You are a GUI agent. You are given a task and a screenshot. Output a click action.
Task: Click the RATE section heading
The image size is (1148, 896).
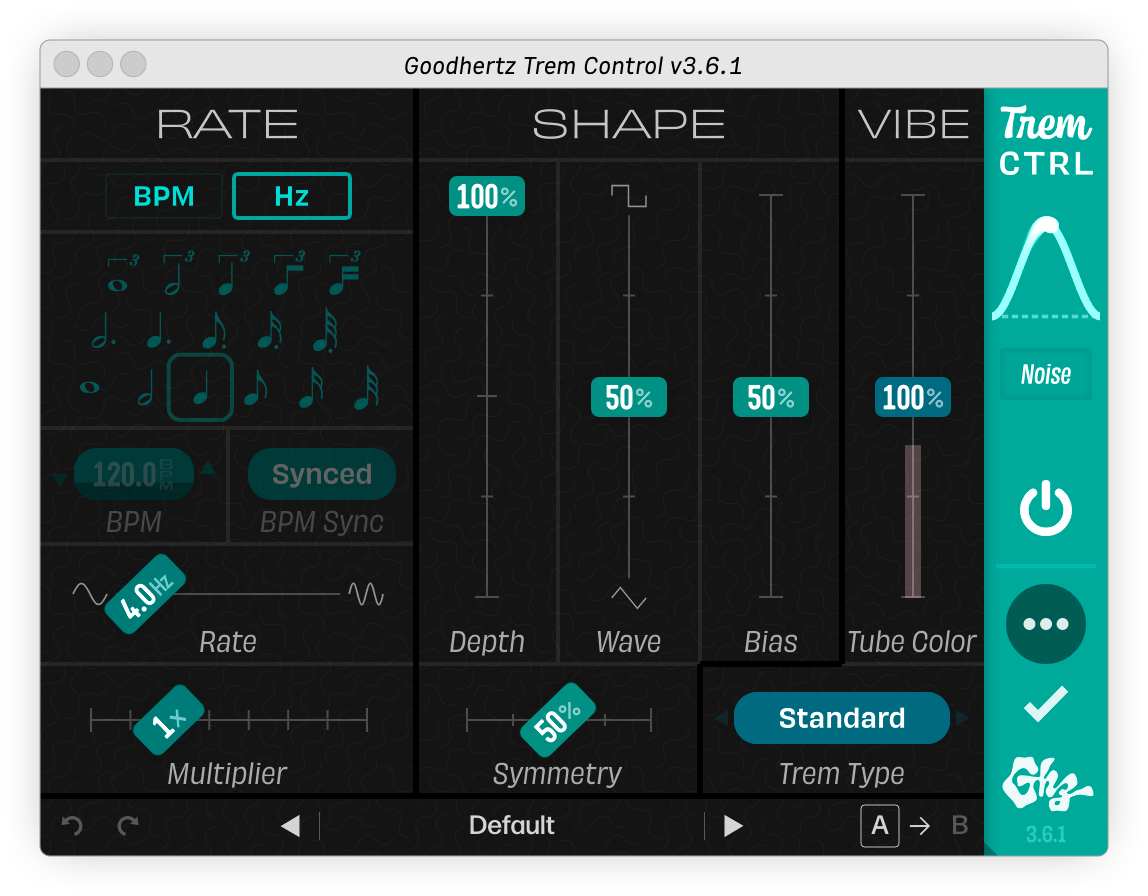tap(228, 124)
